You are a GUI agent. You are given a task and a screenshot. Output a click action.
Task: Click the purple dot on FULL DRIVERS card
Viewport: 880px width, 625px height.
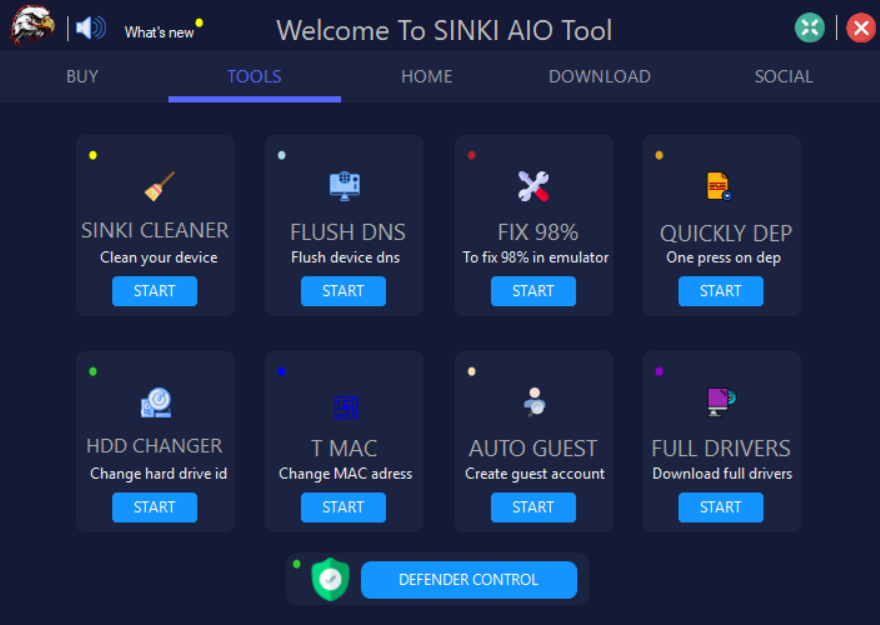(x=659, y=371)
